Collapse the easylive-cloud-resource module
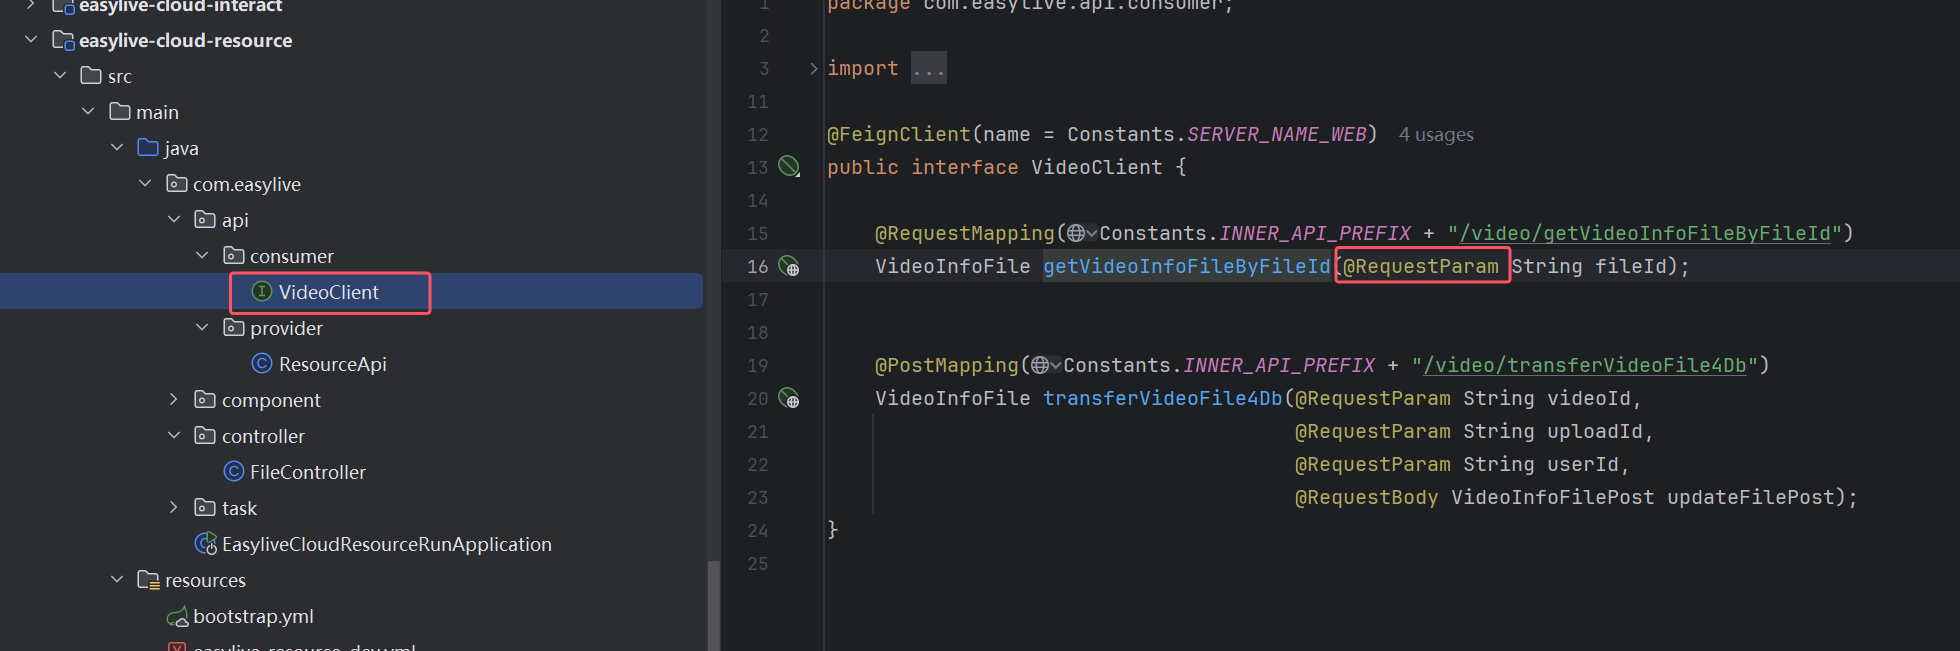 [x=31, y=40]
